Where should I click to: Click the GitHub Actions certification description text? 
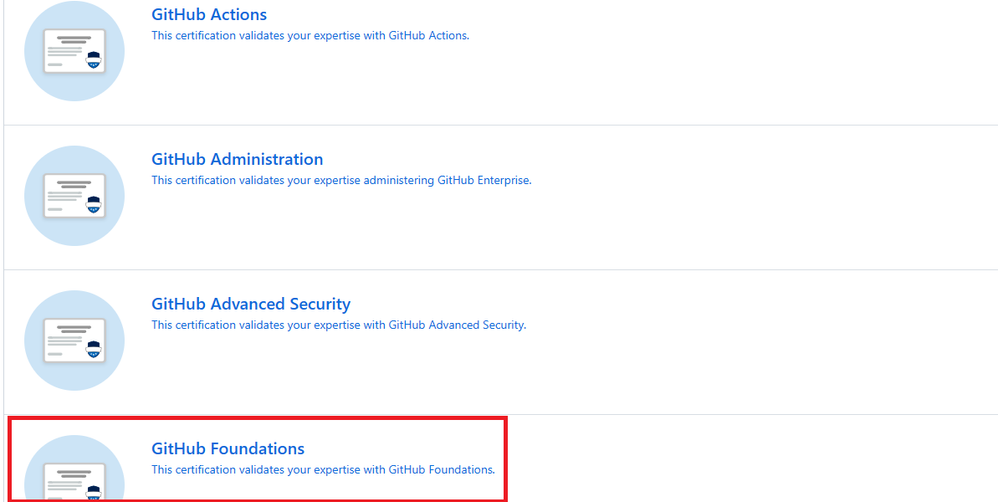click(x=310, y=36)
